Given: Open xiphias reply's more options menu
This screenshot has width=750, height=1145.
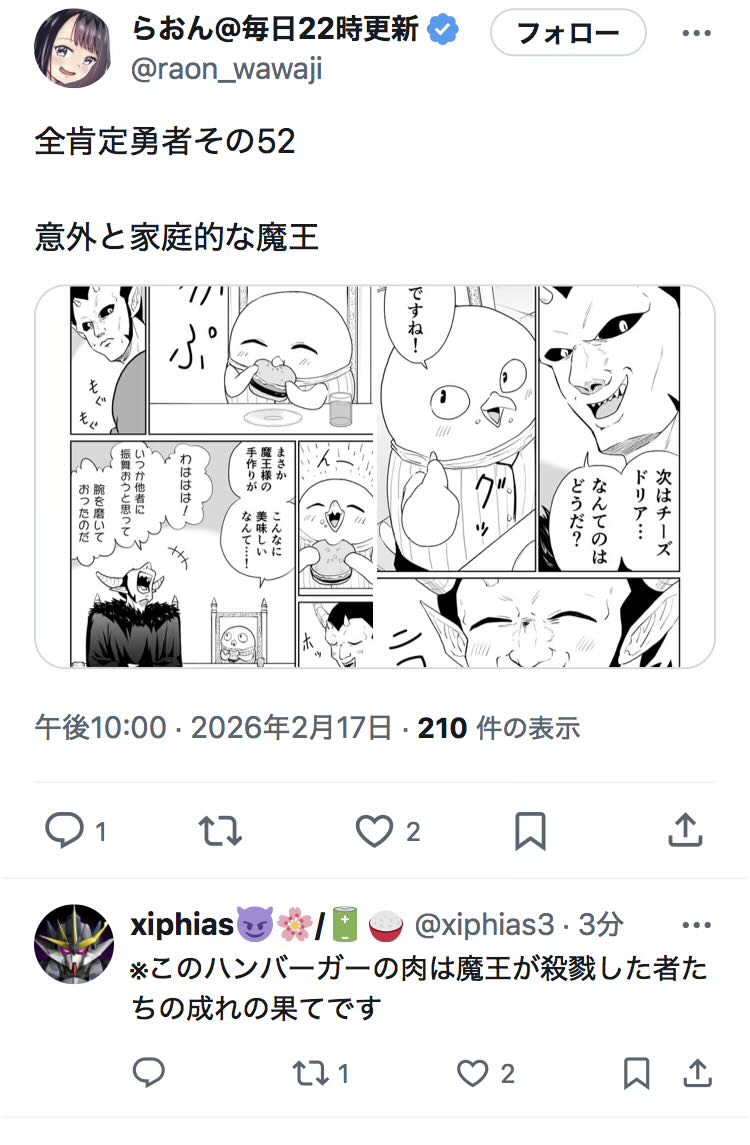Looking at the screenshot, I should [x=696, y=925].
